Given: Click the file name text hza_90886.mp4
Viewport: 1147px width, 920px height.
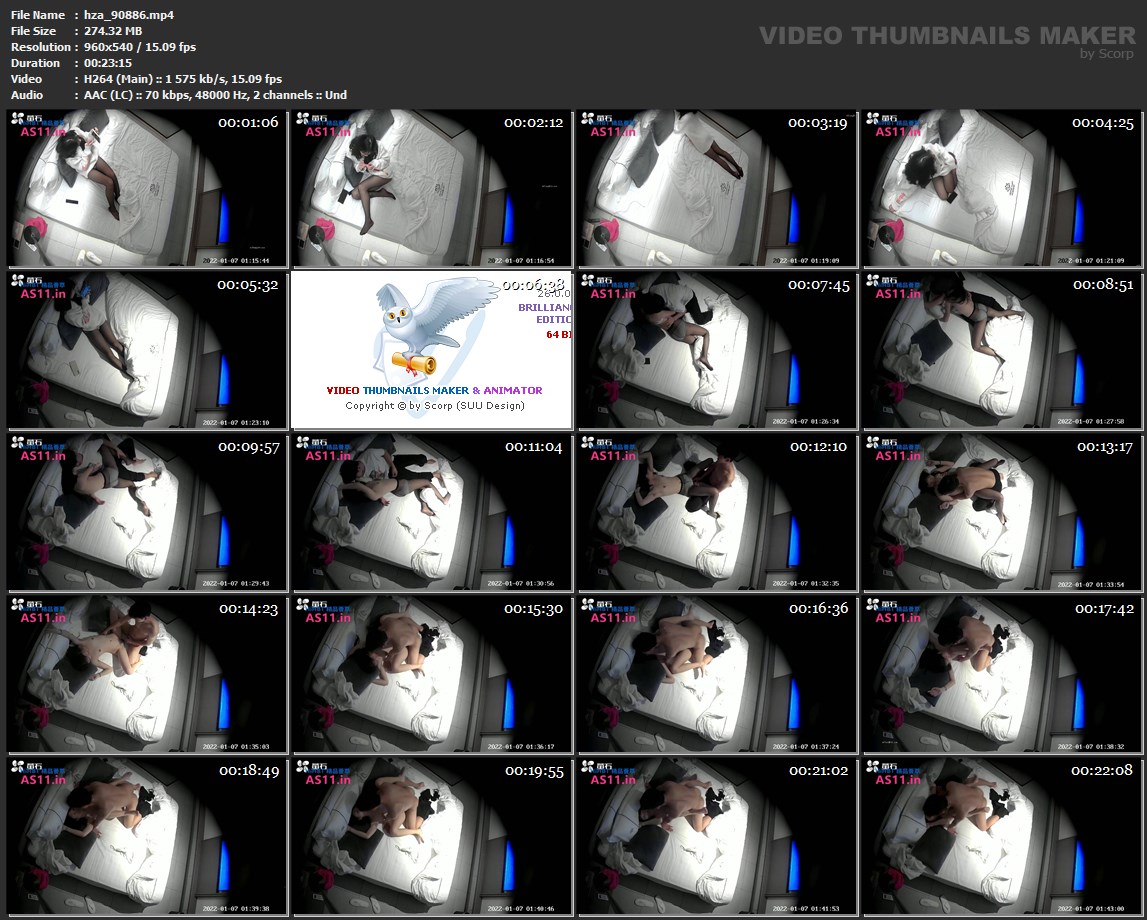Looking at the screenshot, I should tap(129, 15).
